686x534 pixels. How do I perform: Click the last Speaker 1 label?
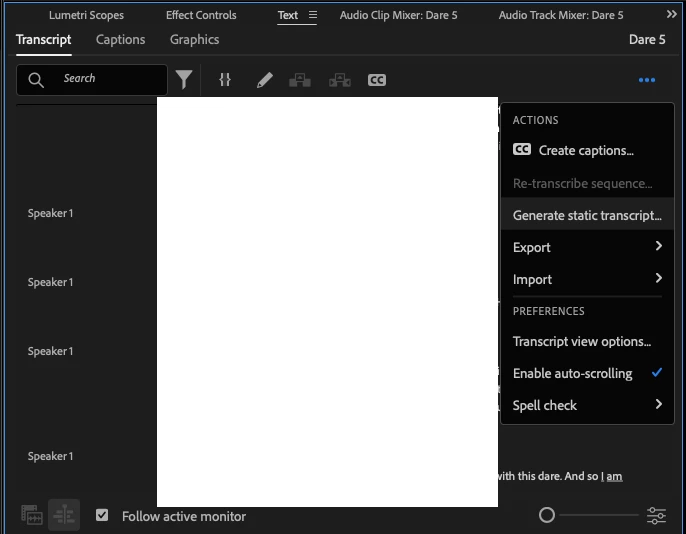click(50, 456)
